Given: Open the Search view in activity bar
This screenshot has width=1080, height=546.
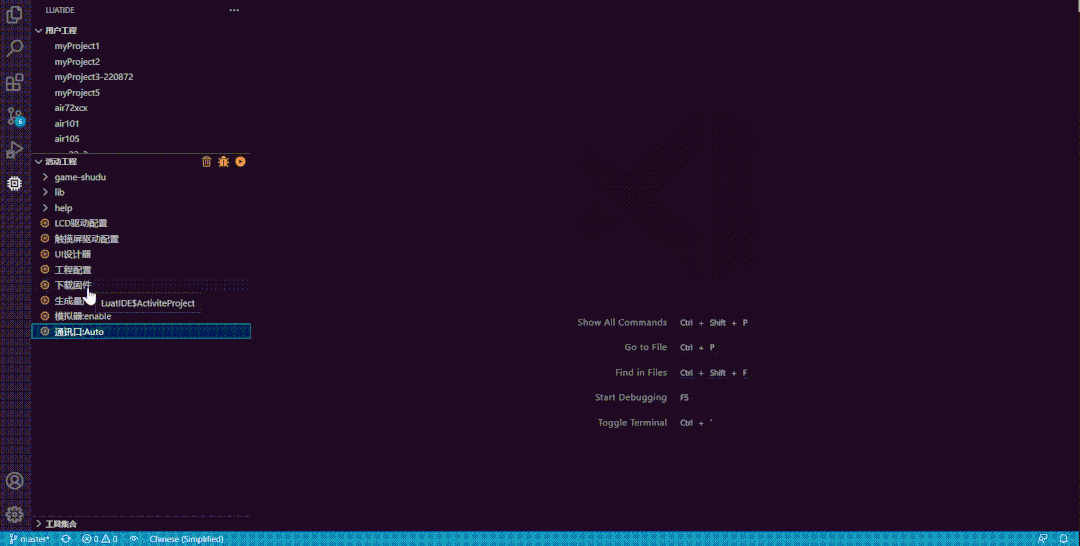Looking at the screenshot, I should (x=14, y=48).
